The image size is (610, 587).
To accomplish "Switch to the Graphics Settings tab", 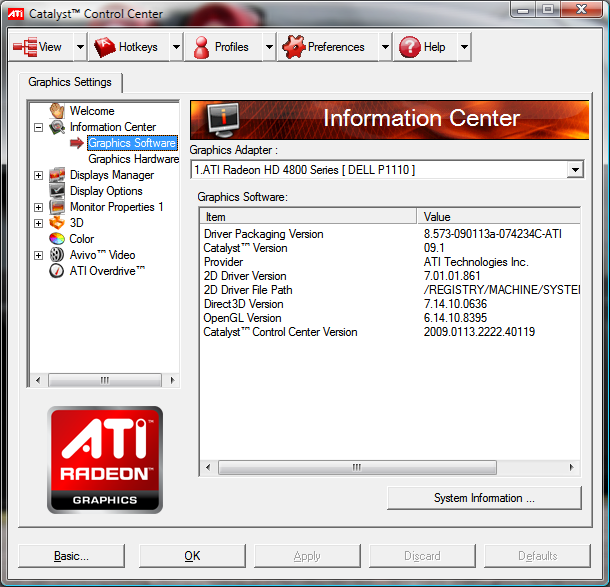I will 70,83.
